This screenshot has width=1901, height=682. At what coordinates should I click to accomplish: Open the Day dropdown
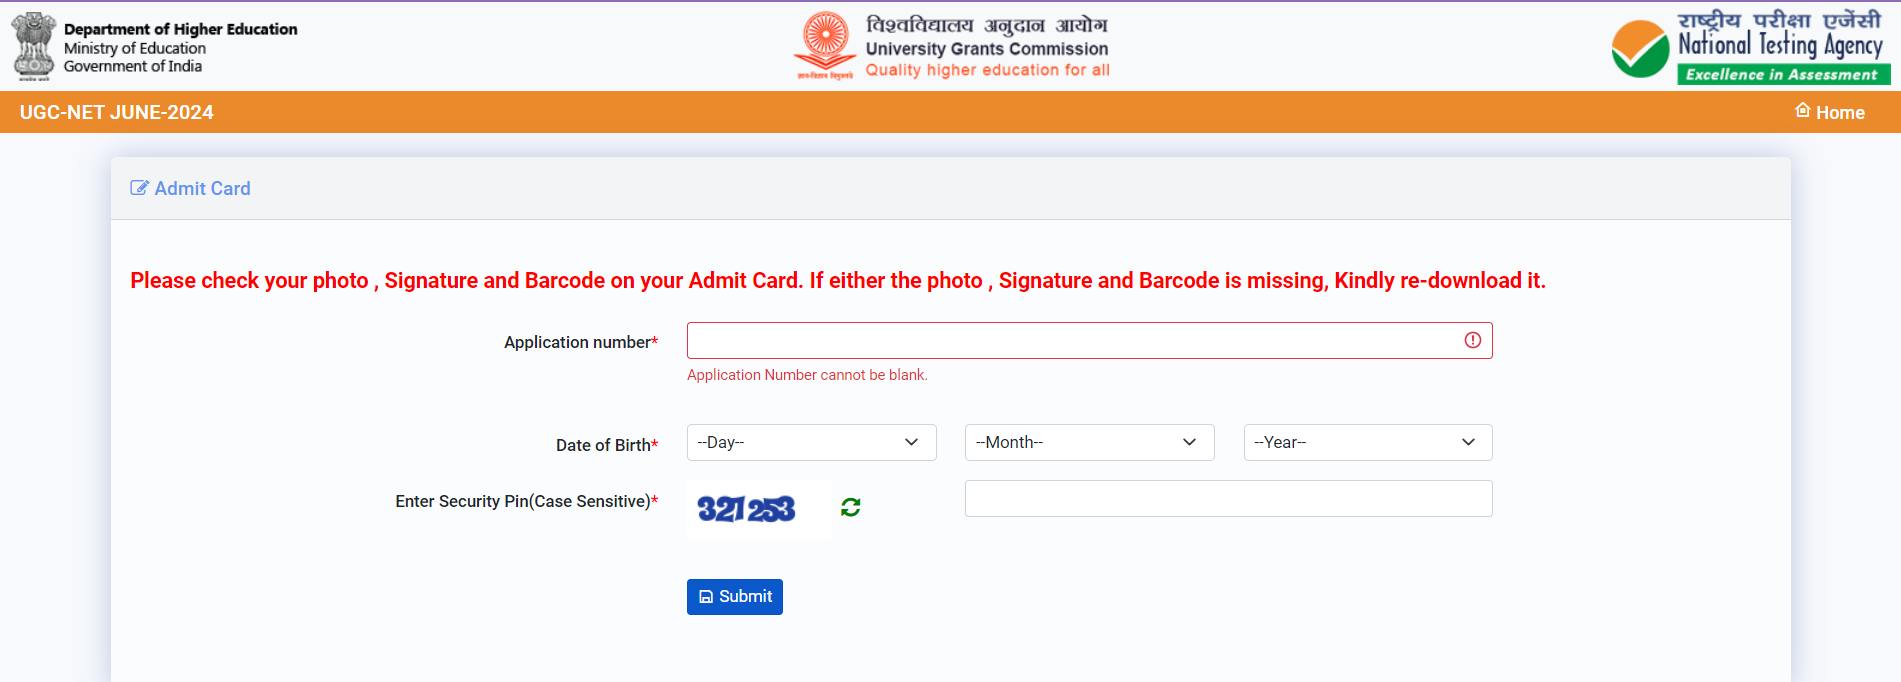(811, 442)
